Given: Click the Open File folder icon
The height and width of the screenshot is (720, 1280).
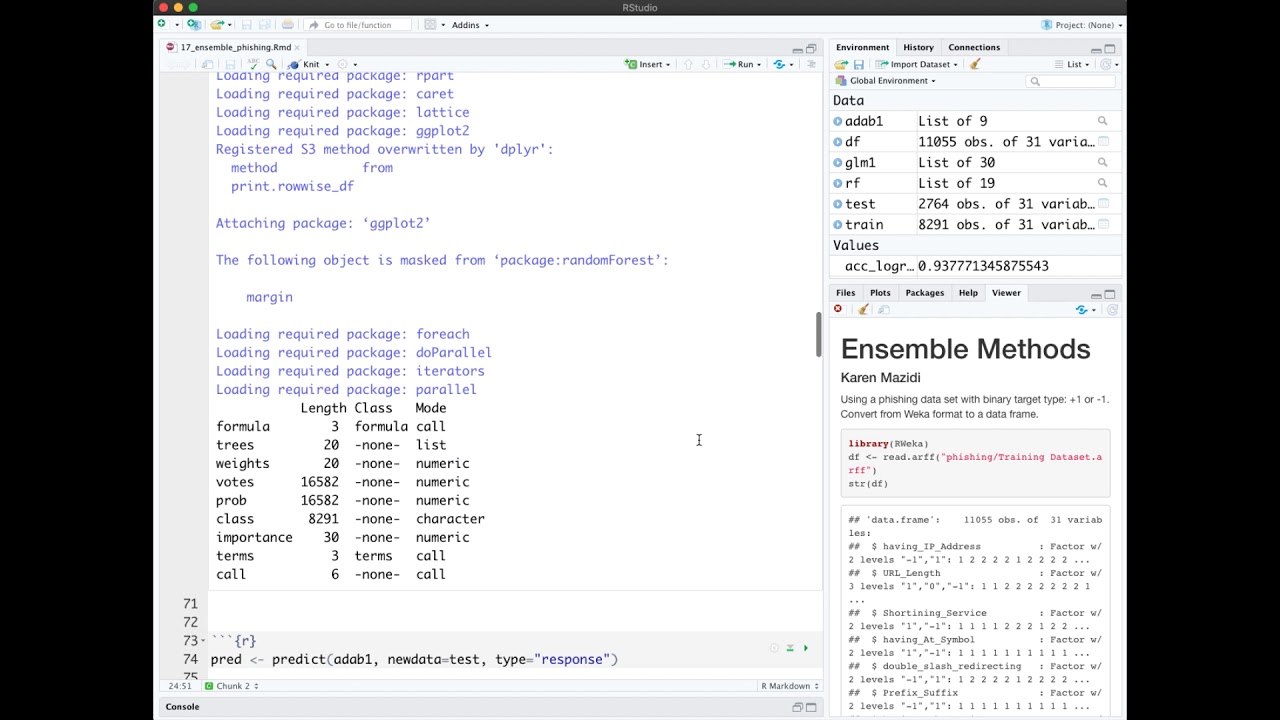Looking at the screenshot, I should pyautogui.click(x=216, y=25).
